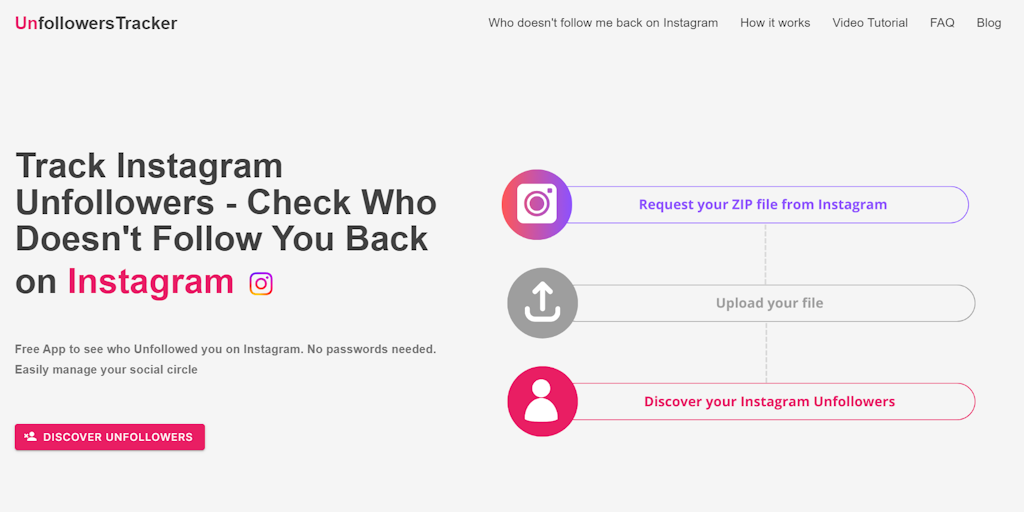The height and width of the screenshot is (512, 1024).
Task: Open "Who doesn't follow me back" nav item
Action: click(603, 23)
